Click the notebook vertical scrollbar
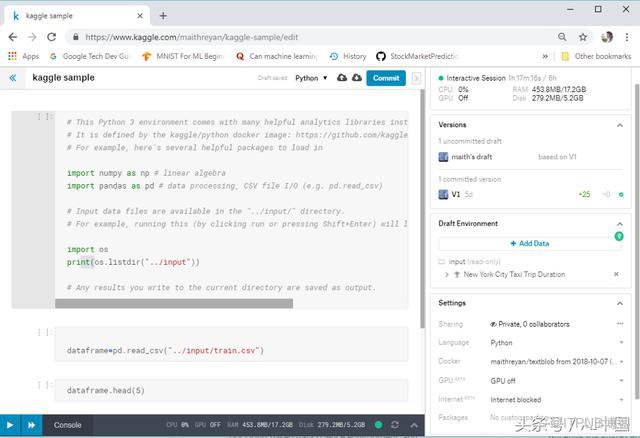Screen dimensions: 640x438 422,208
